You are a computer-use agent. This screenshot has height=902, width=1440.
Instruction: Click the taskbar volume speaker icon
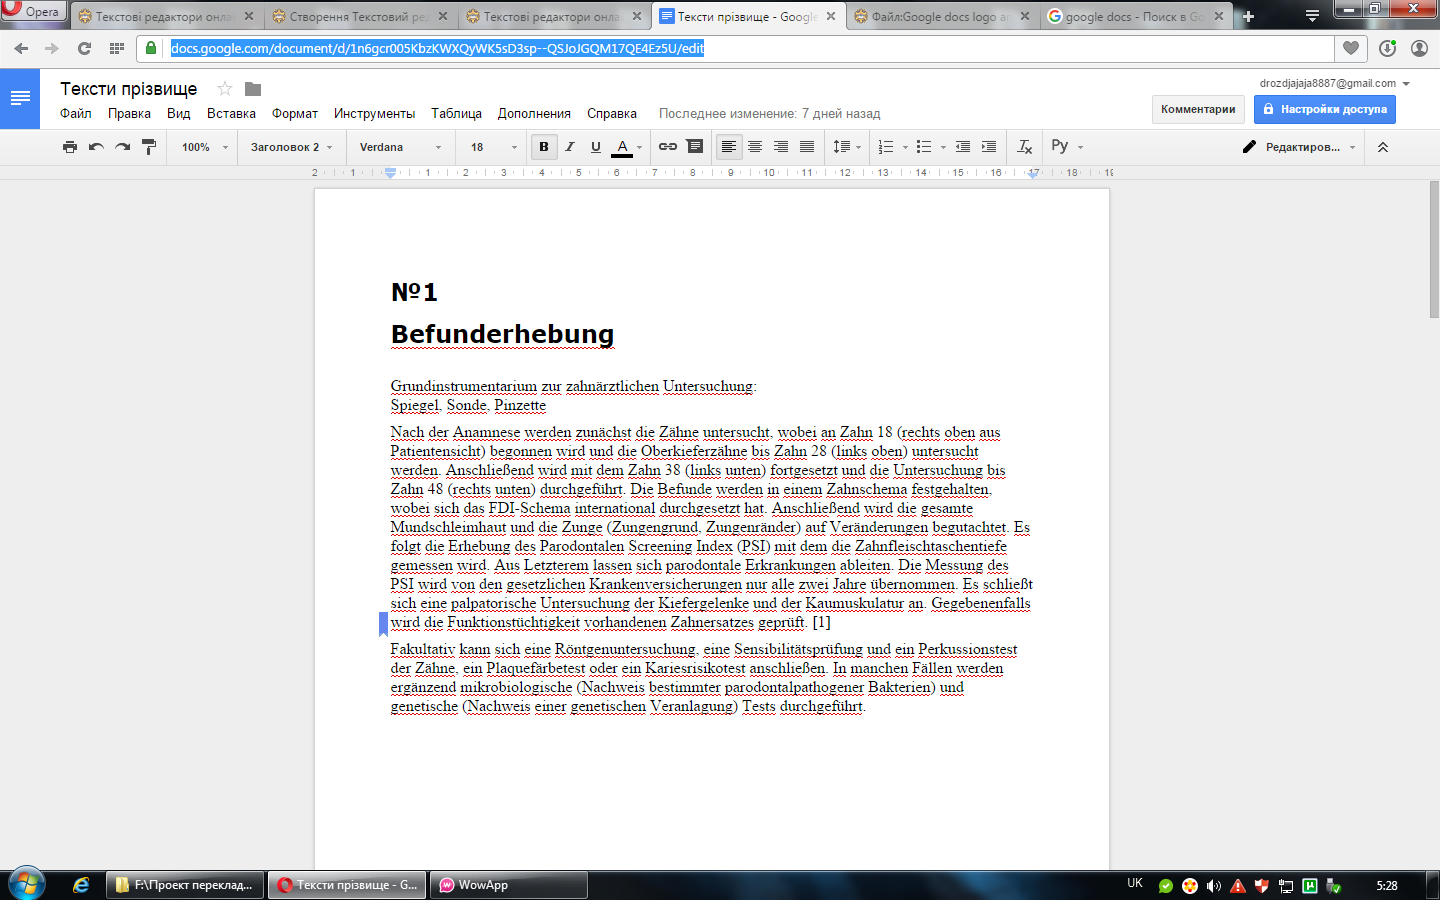[1214, 886]
